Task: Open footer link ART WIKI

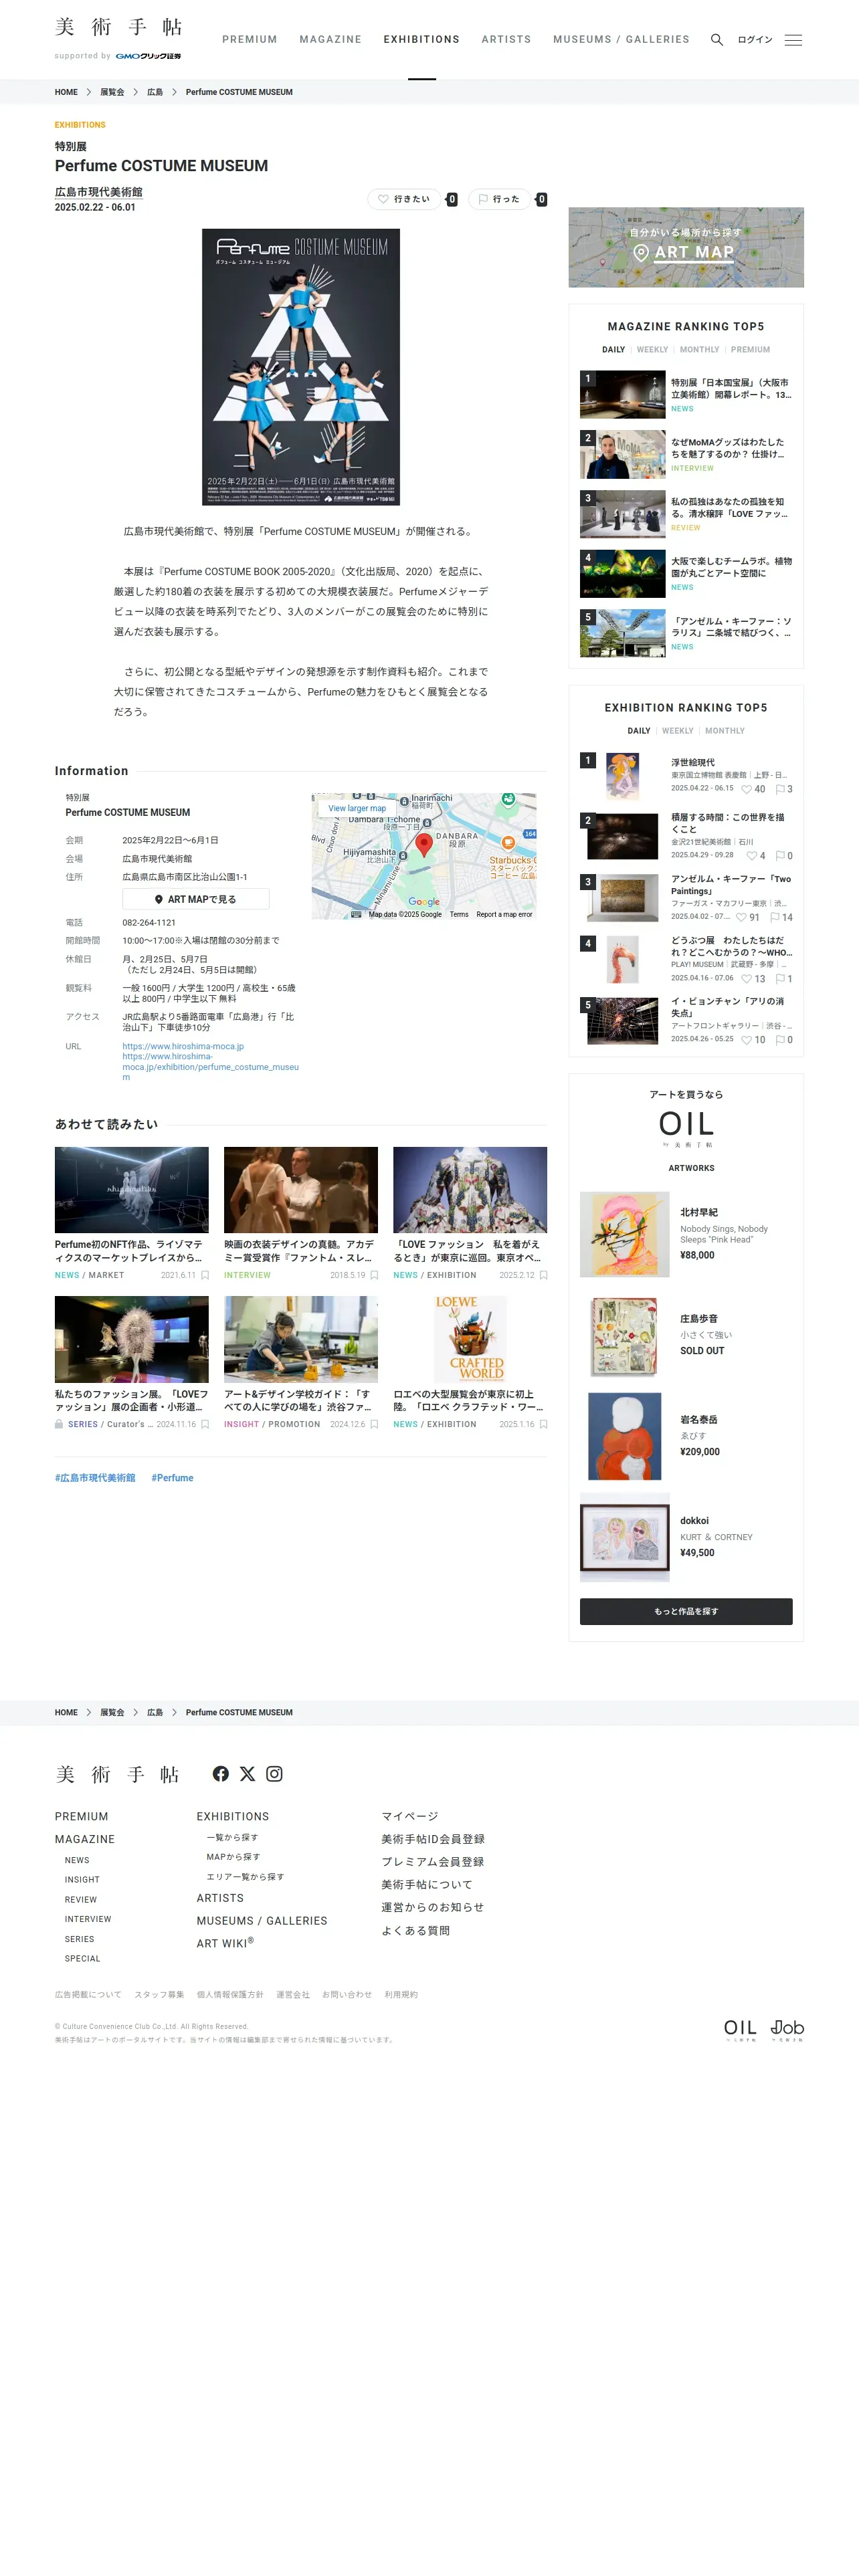Action: pyautogui.click(x=225, y=1943)
